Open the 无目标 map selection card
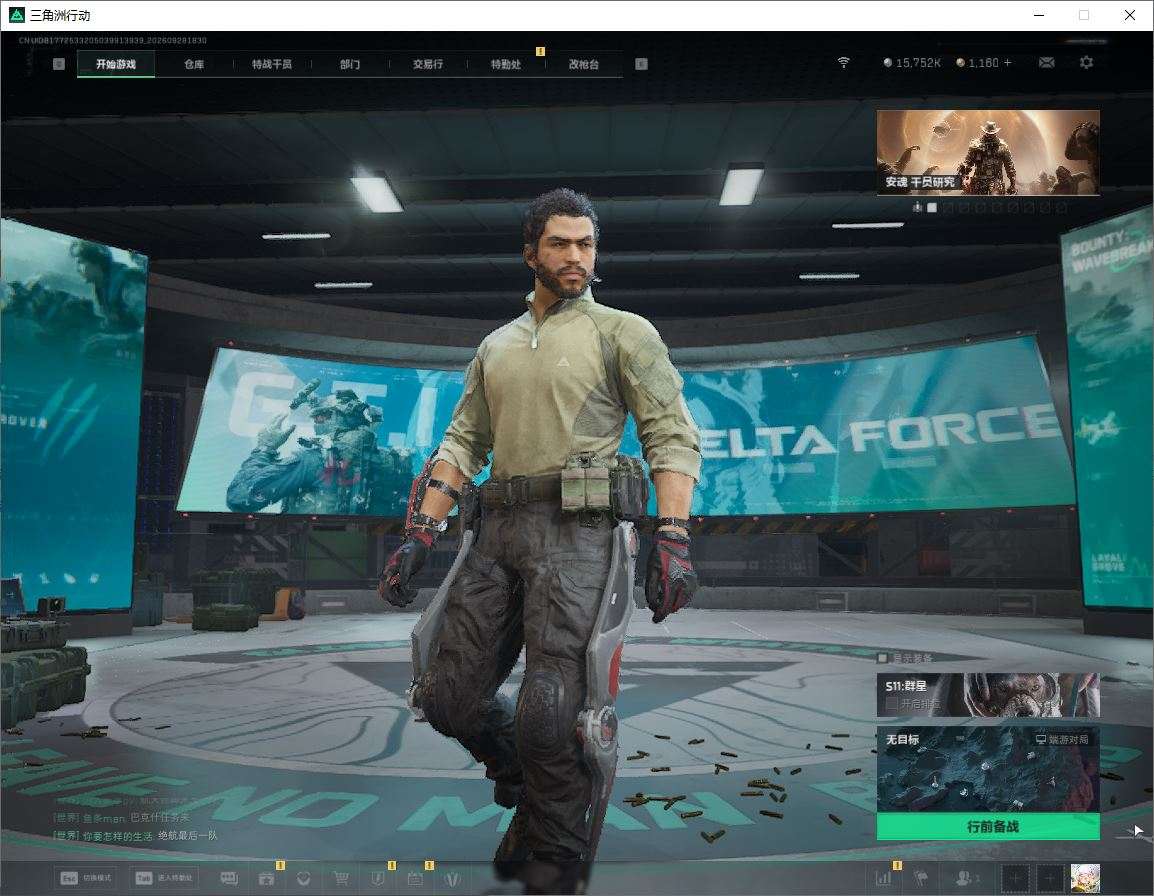 click(x=988, y=769)
